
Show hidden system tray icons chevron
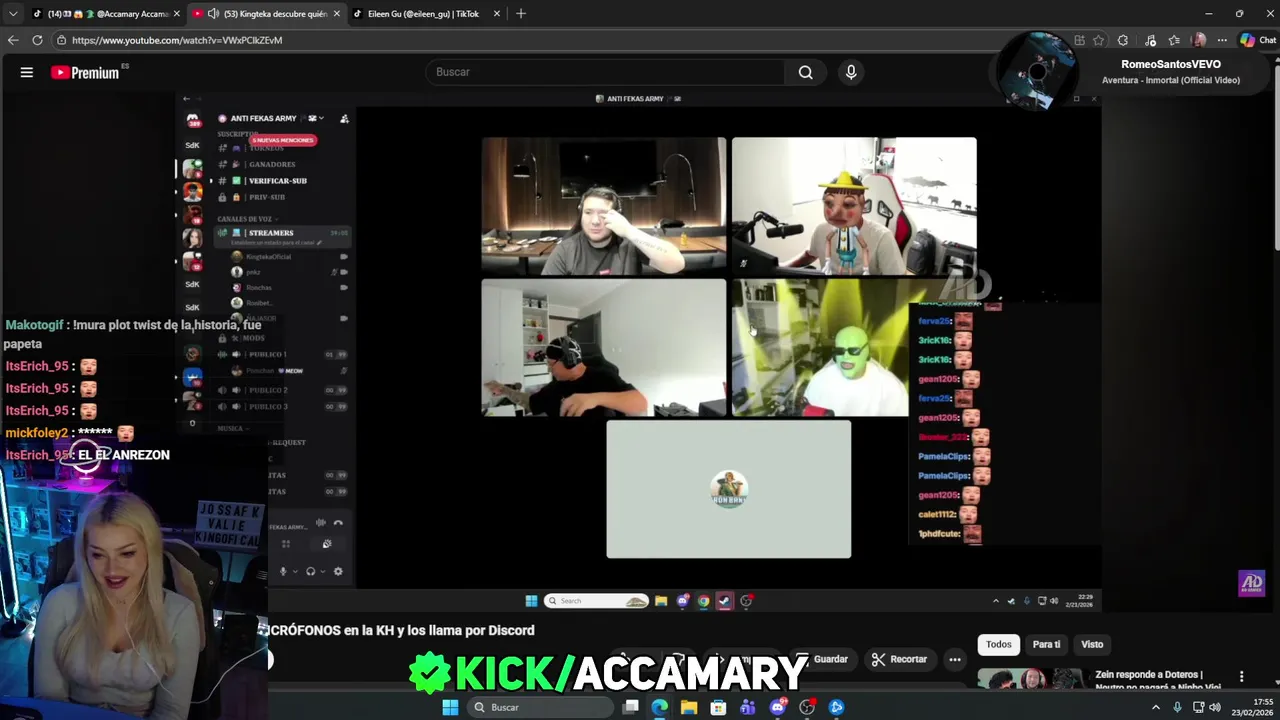[x=1156, y=708]
